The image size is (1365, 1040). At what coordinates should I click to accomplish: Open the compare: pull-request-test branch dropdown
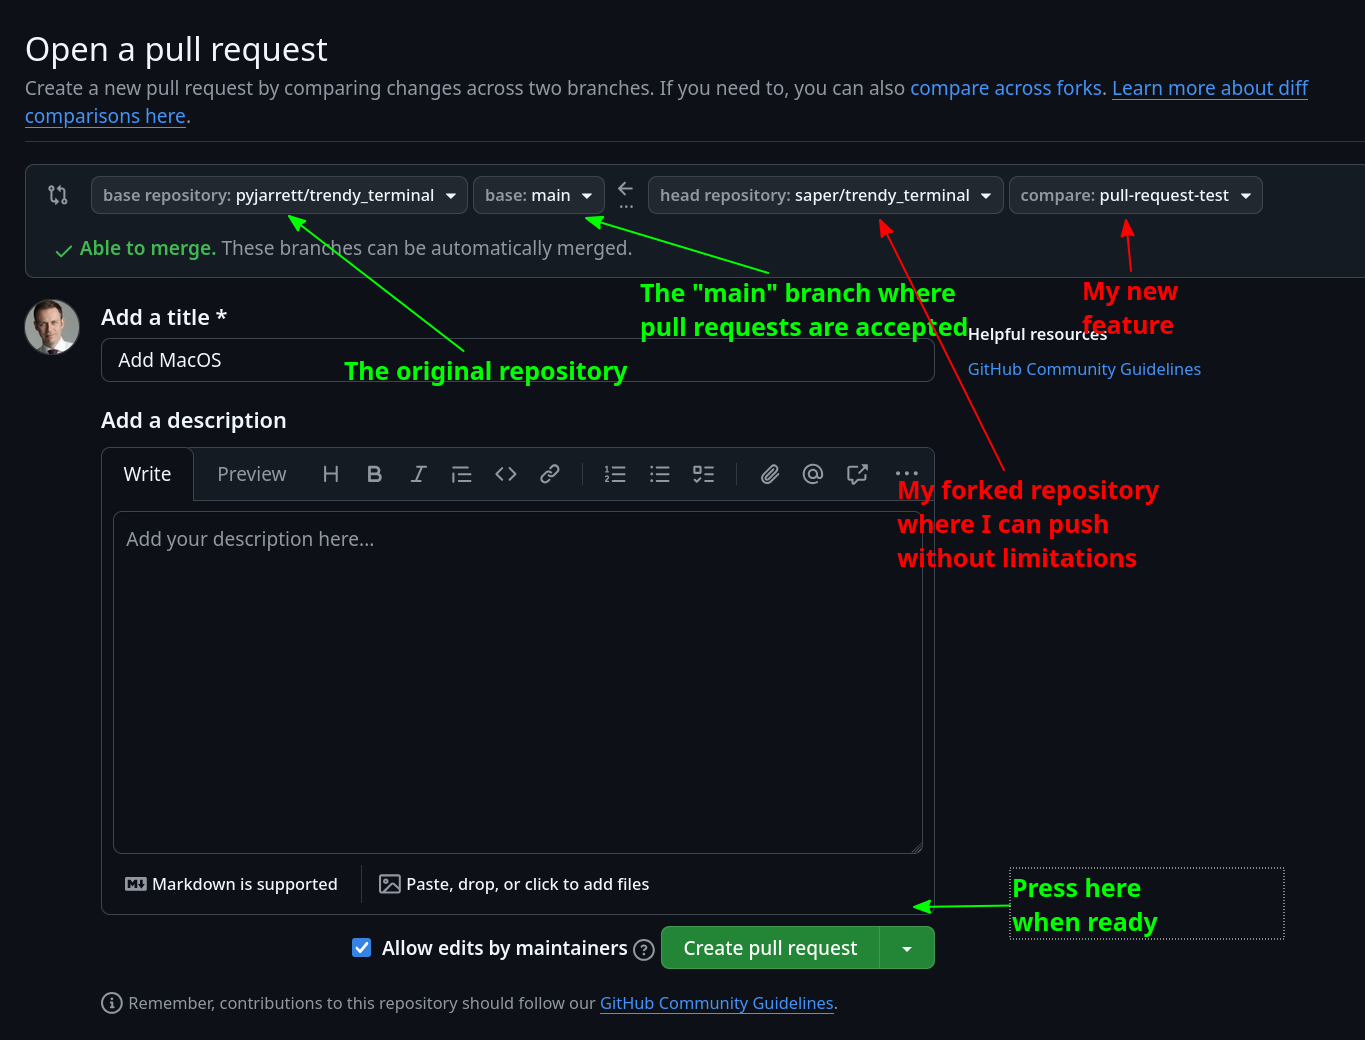pos(1135,195)
